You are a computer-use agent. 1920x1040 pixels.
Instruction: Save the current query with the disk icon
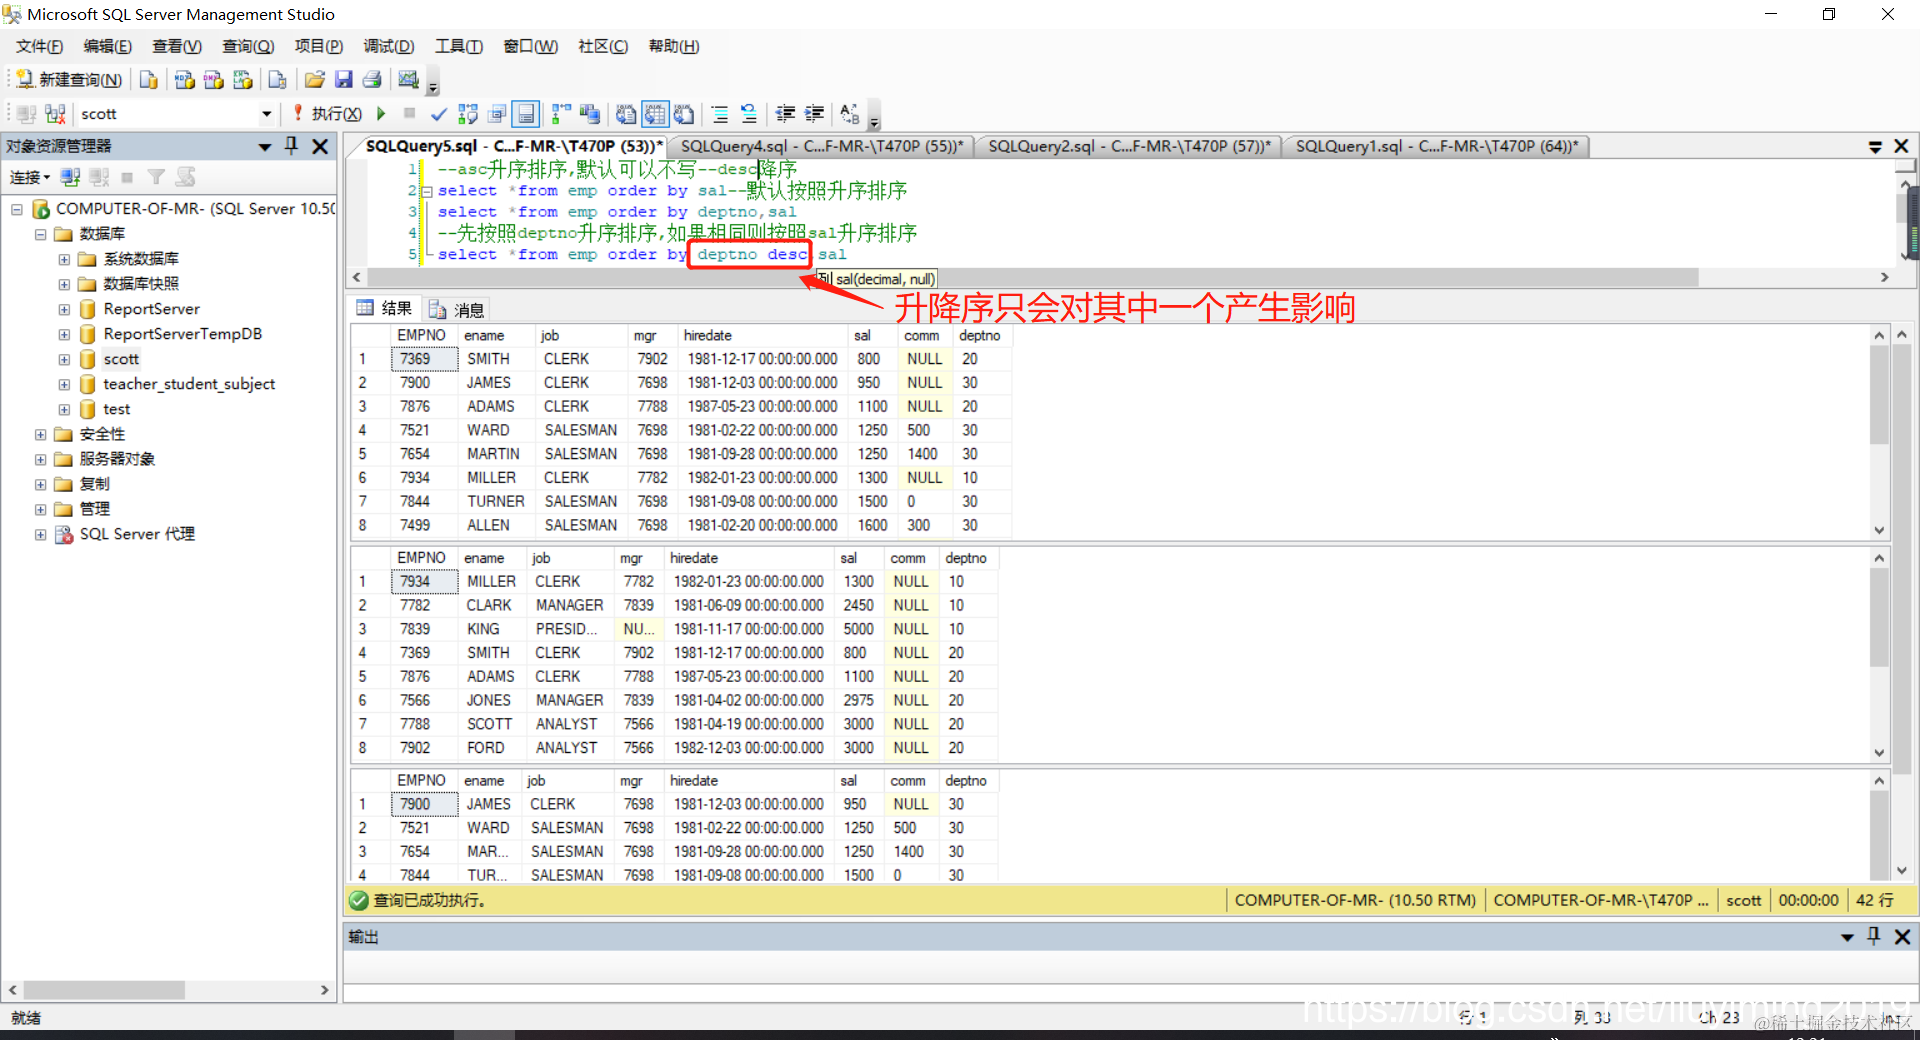(344, 80)
